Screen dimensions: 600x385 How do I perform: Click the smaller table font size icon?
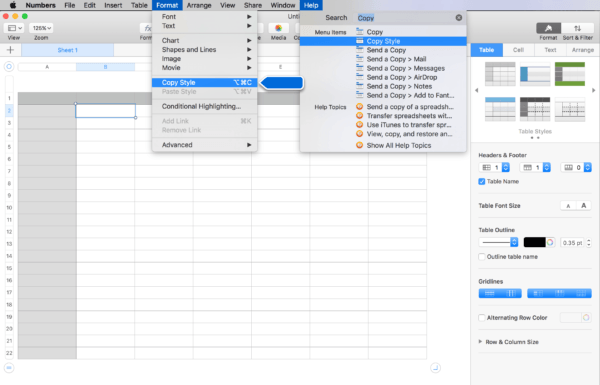[568, 206]
